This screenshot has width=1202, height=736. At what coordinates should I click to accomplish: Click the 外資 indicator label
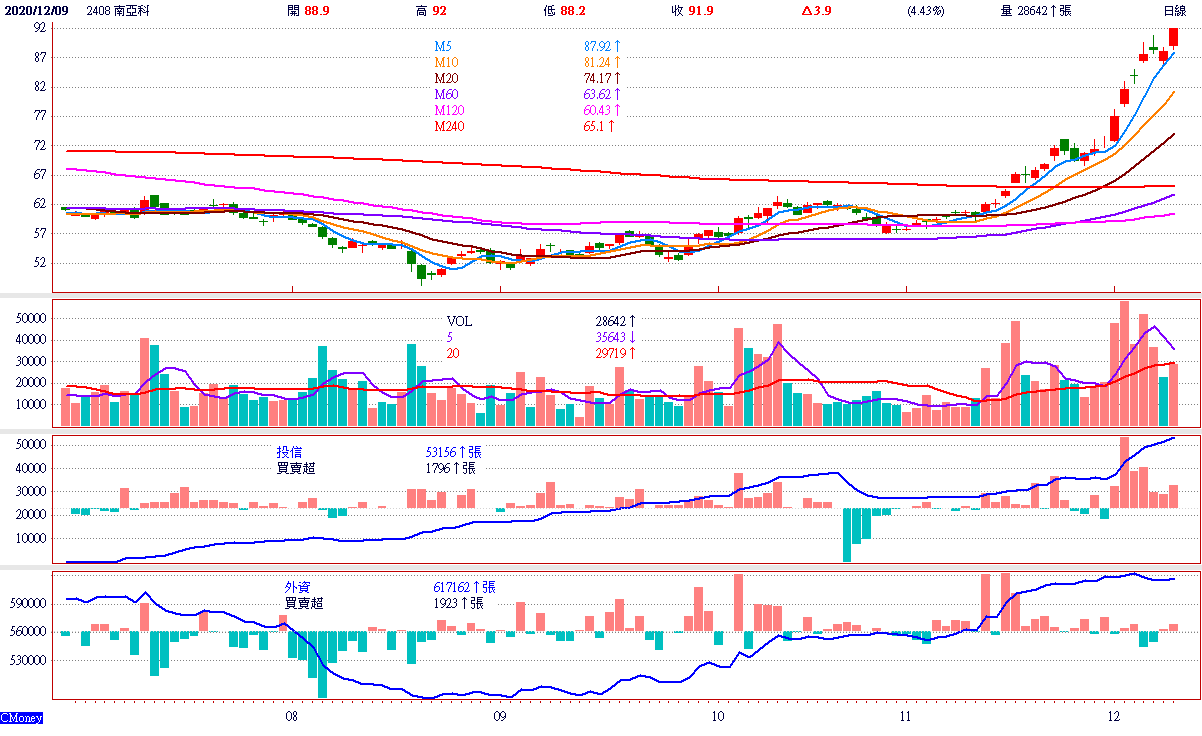[x=297, y=588]
